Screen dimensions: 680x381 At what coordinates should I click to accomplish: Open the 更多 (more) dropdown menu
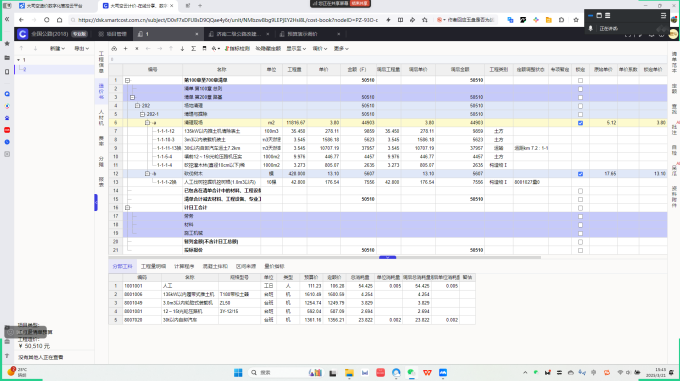point(341,49)
